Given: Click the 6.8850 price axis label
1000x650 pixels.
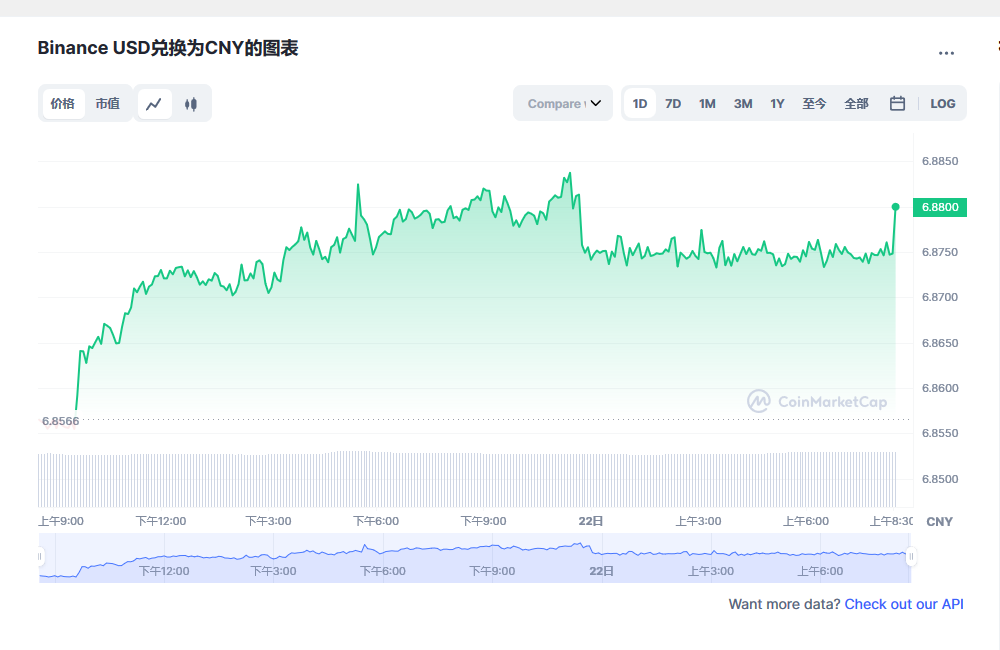Looking at the screenshot, I should [940, 161].
